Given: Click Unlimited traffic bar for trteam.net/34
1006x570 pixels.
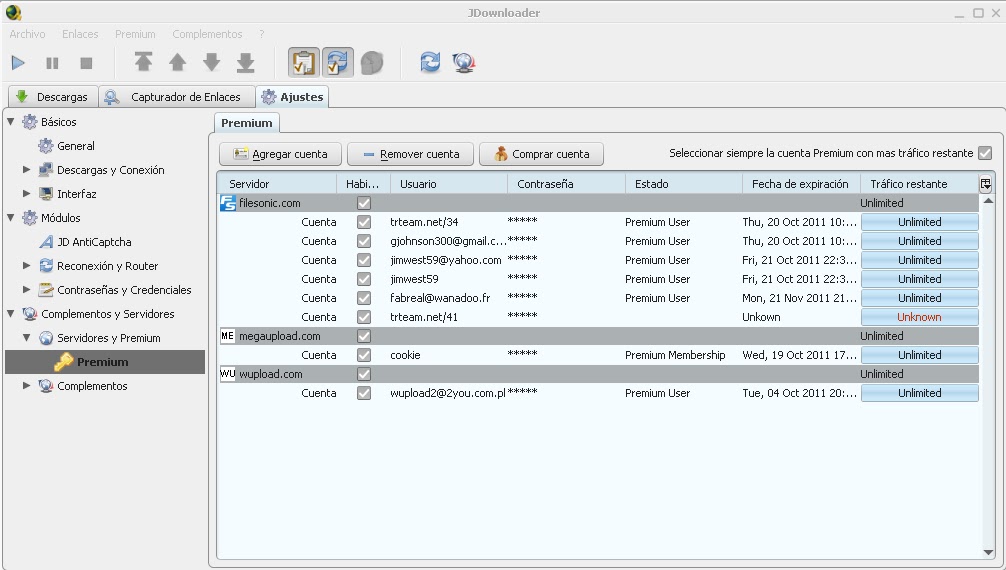Looking at the screenshot, I should [919, 222].
